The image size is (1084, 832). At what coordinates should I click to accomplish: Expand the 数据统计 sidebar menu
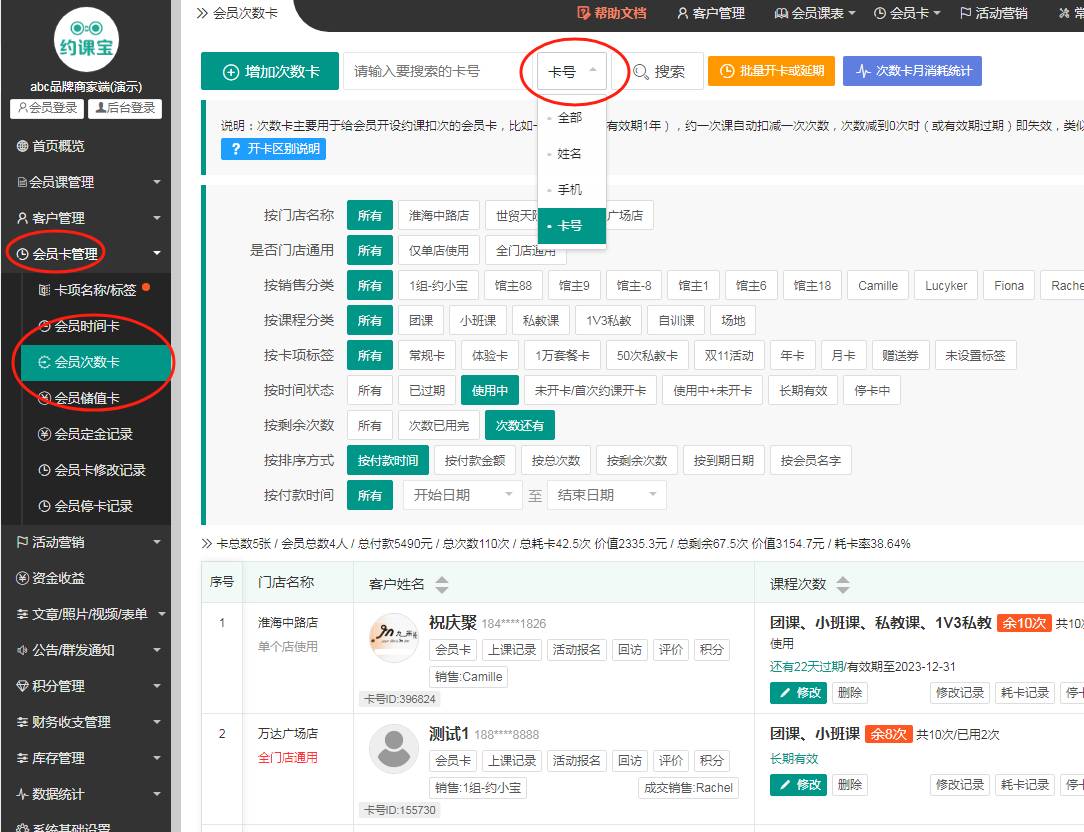coord(86,793)
